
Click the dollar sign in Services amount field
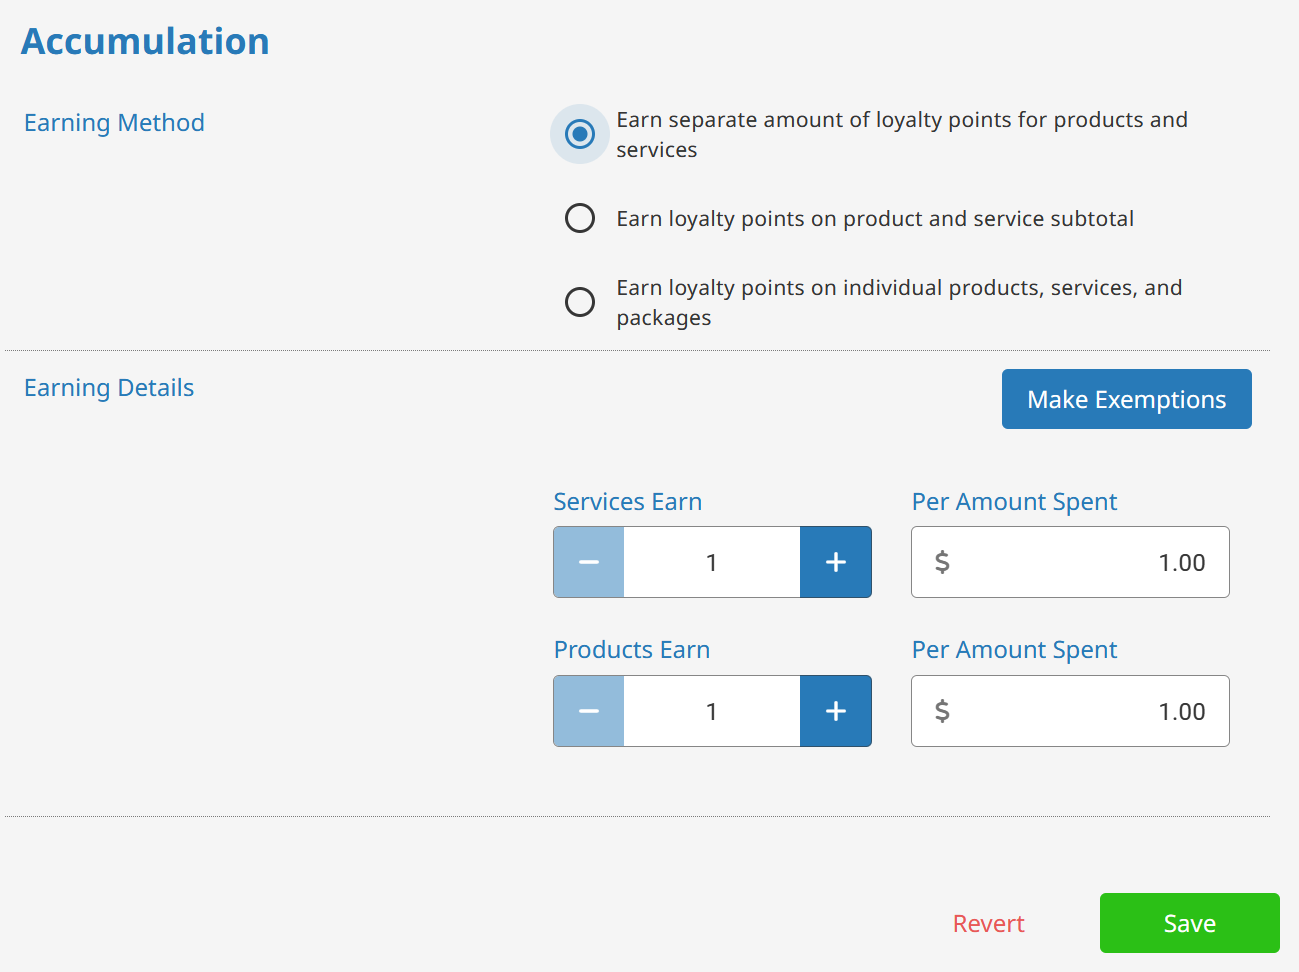click(x=942, y=562)
